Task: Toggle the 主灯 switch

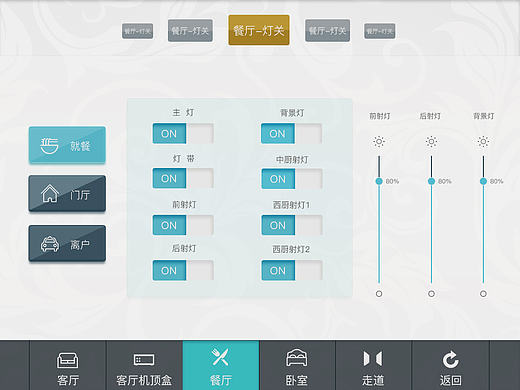Action: click(x=183, y=133)
